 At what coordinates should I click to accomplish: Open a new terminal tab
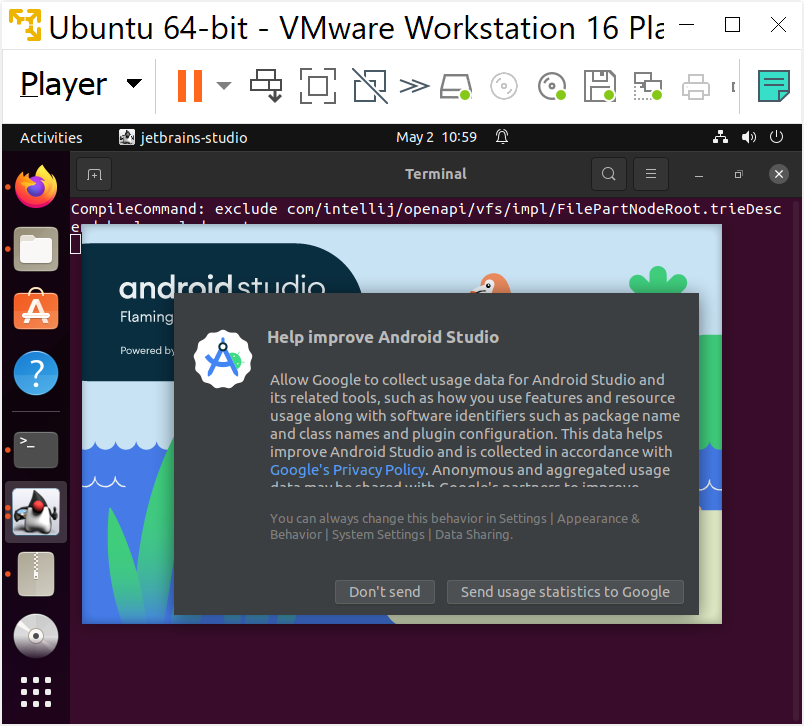pyautogui.click(x=94, y=174)
